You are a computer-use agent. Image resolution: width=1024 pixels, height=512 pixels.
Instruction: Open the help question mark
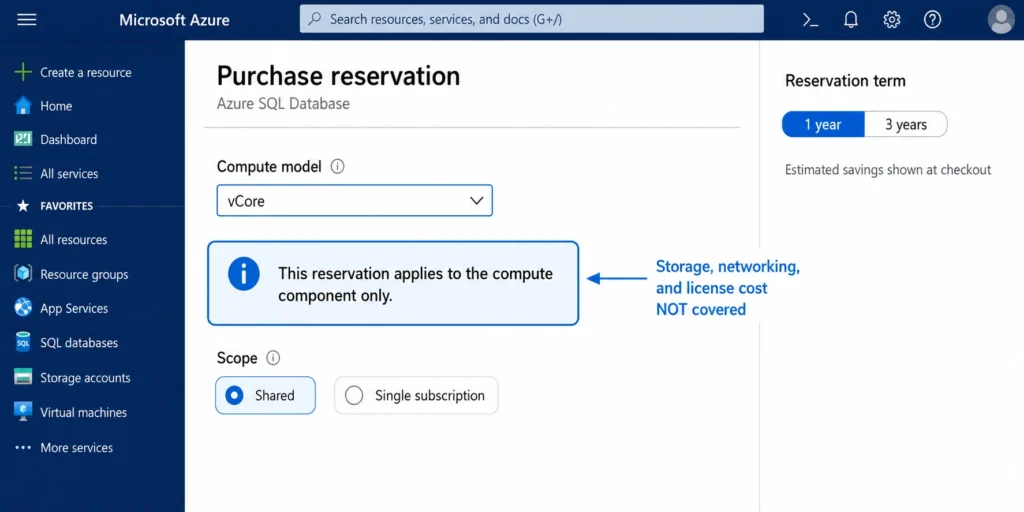pos(933,20)
